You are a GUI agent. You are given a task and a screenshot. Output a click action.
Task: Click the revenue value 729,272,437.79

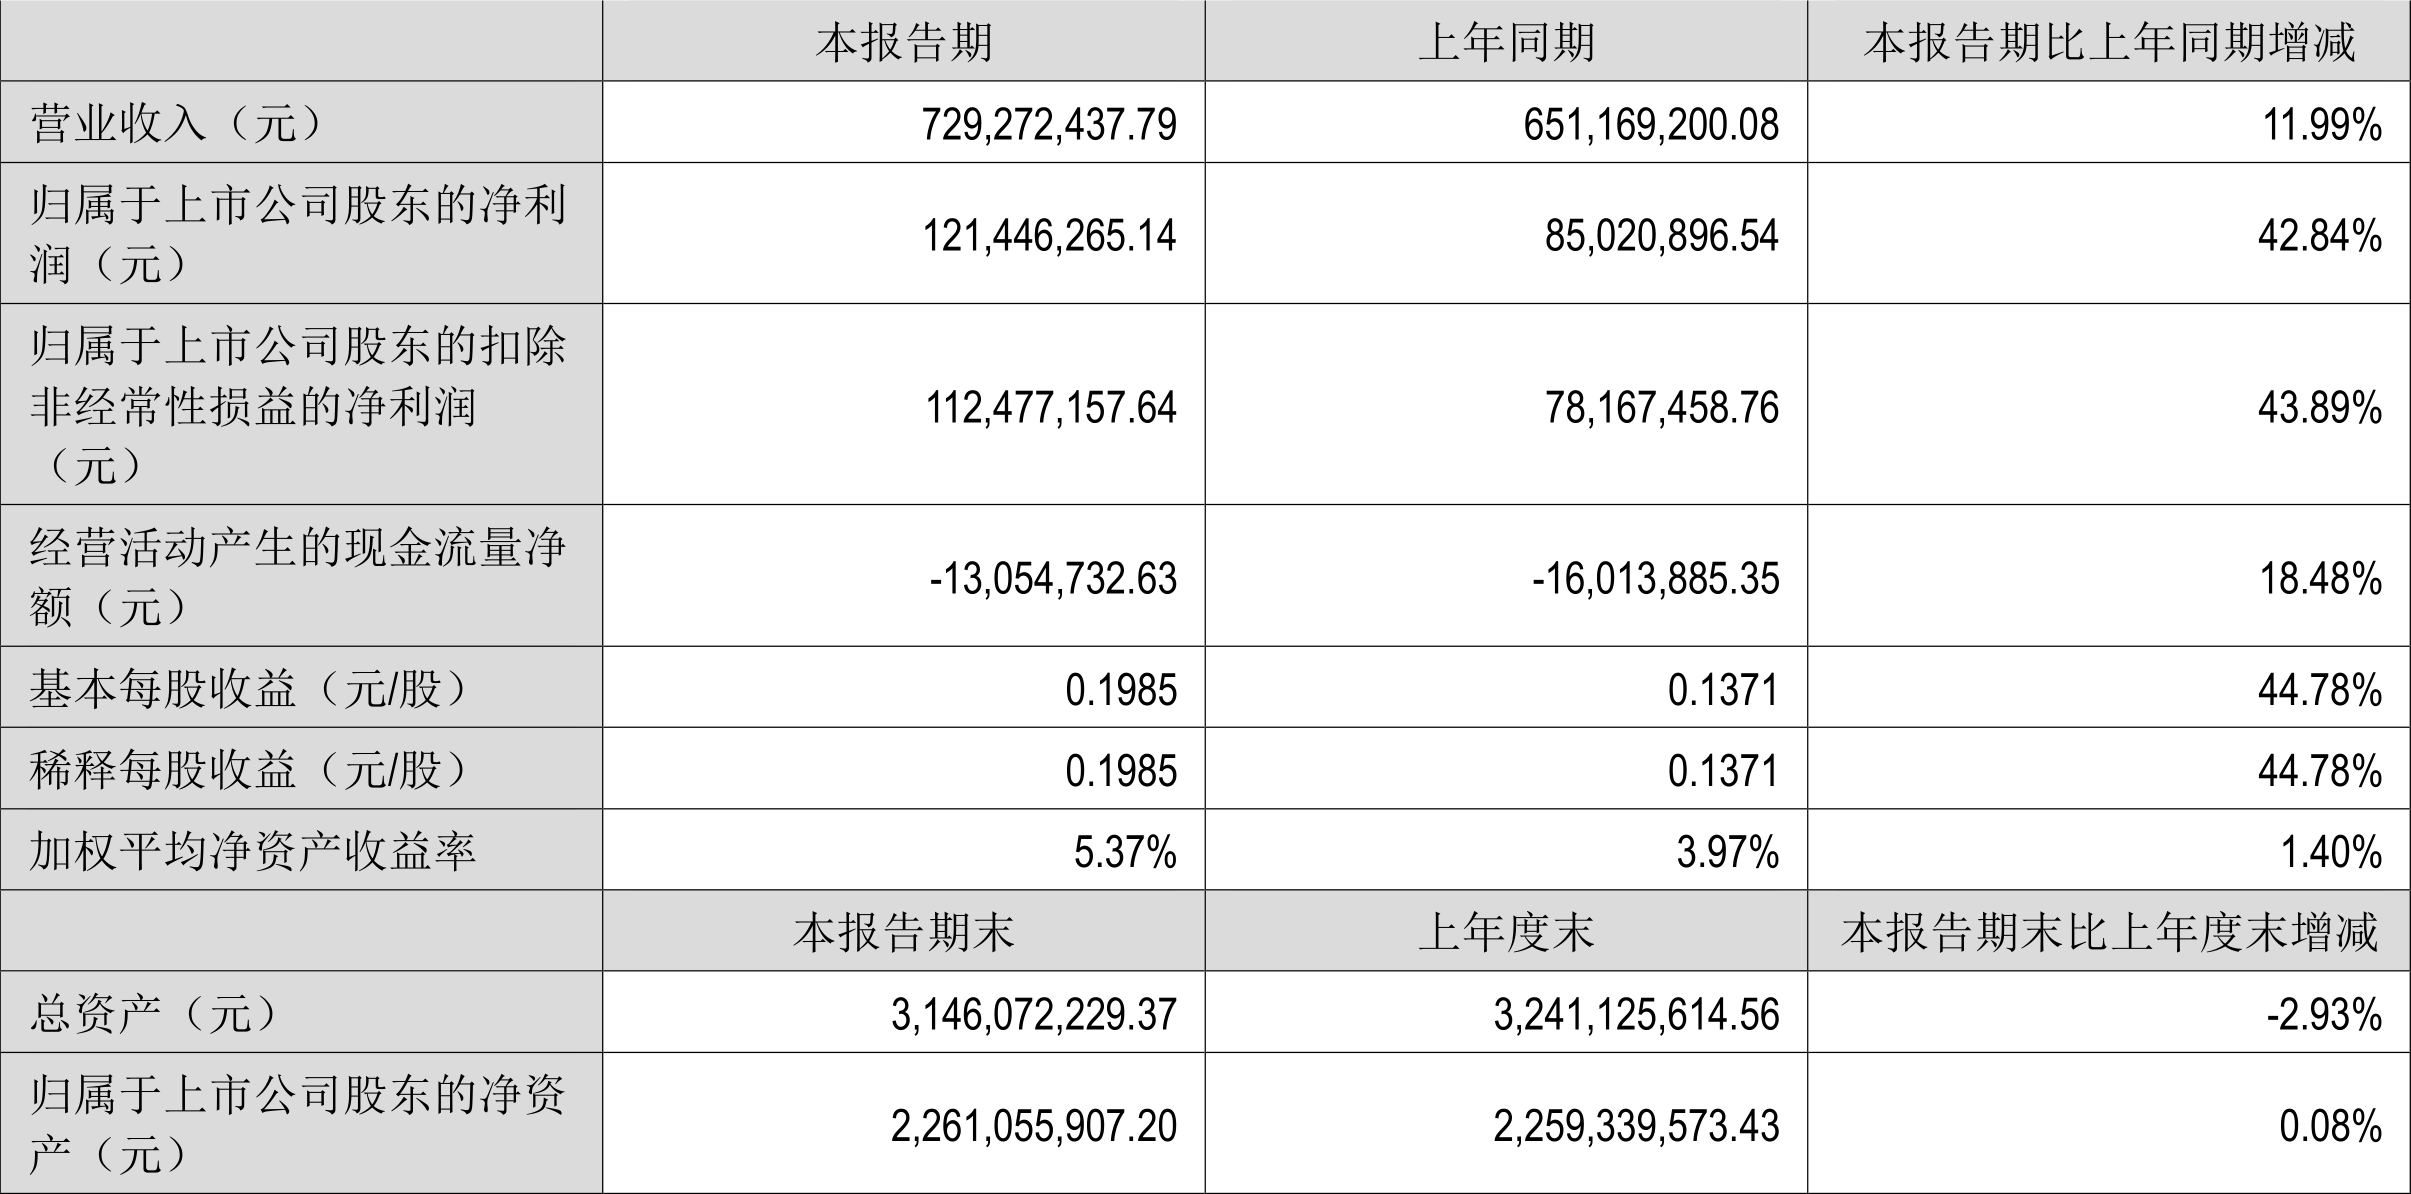tap(1049, 125)
